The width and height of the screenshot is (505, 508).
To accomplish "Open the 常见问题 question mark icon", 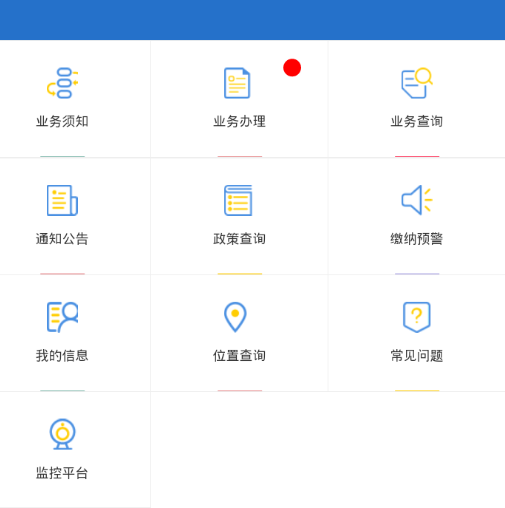I will point(417,317).
